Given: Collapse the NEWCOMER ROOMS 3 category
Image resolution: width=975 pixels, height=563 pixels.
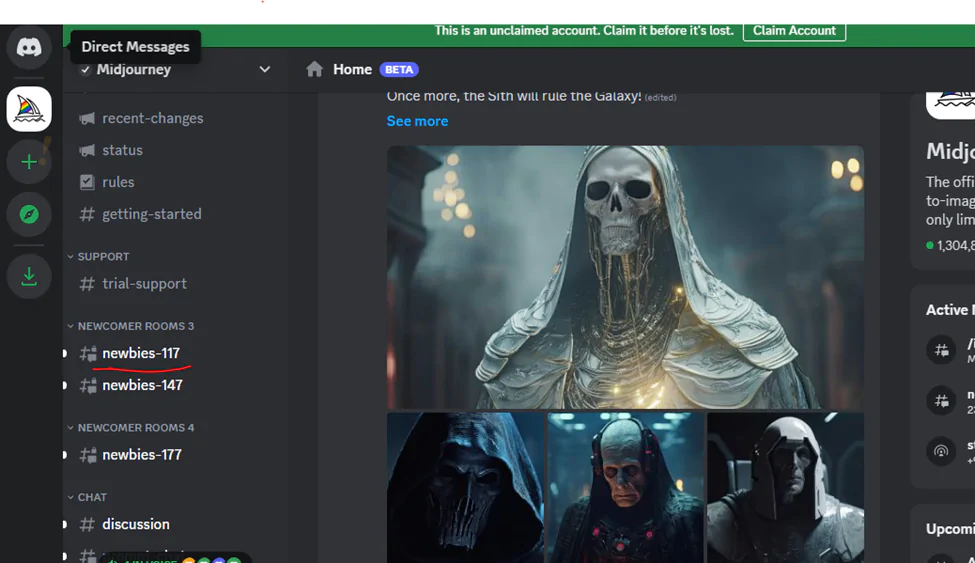Looking at the screenshot, I should click(135, 326).
